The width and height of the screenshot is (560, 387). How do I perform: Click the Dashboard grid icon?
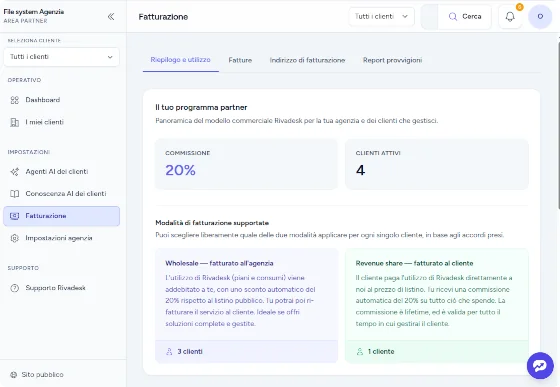[x=15, y=100]
